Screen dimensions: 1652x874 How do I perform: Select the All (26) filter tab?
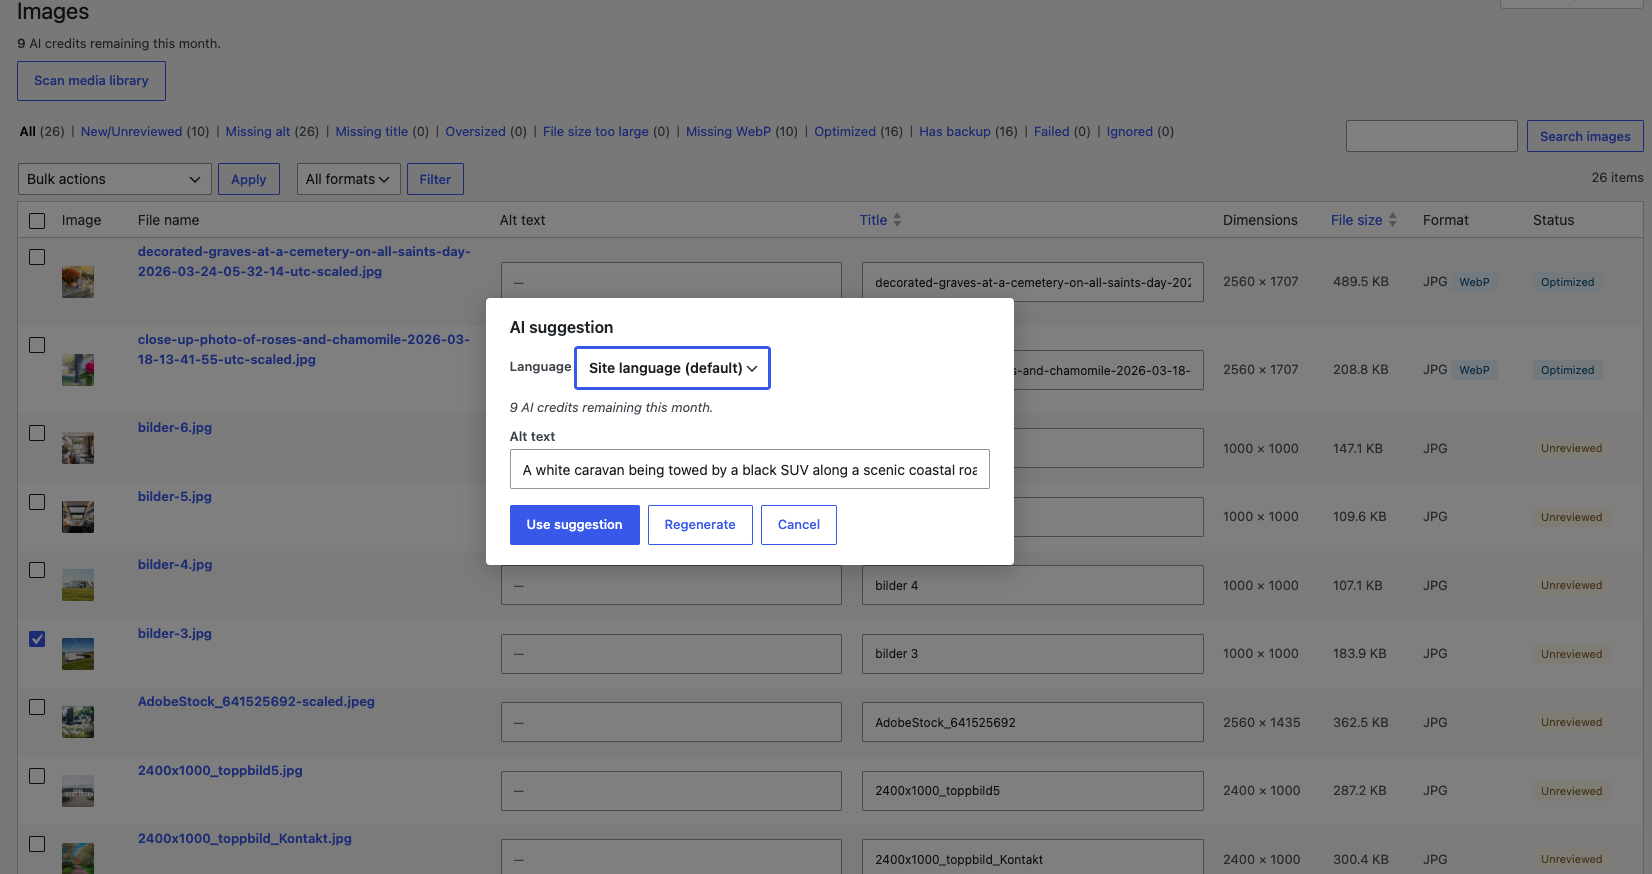pyautogui.click(x=42, y=131)
